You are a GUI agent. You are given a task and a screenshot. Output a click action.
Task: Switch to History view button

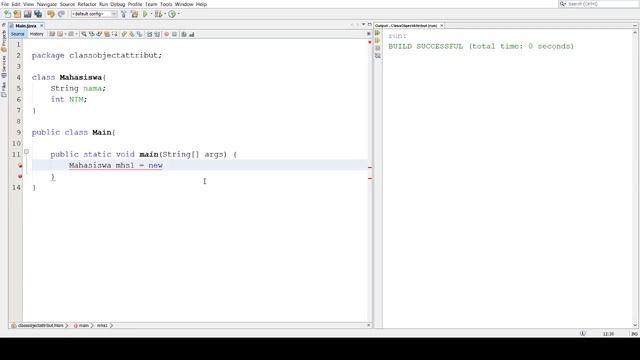pyautogui.click(x=36, y=34)
